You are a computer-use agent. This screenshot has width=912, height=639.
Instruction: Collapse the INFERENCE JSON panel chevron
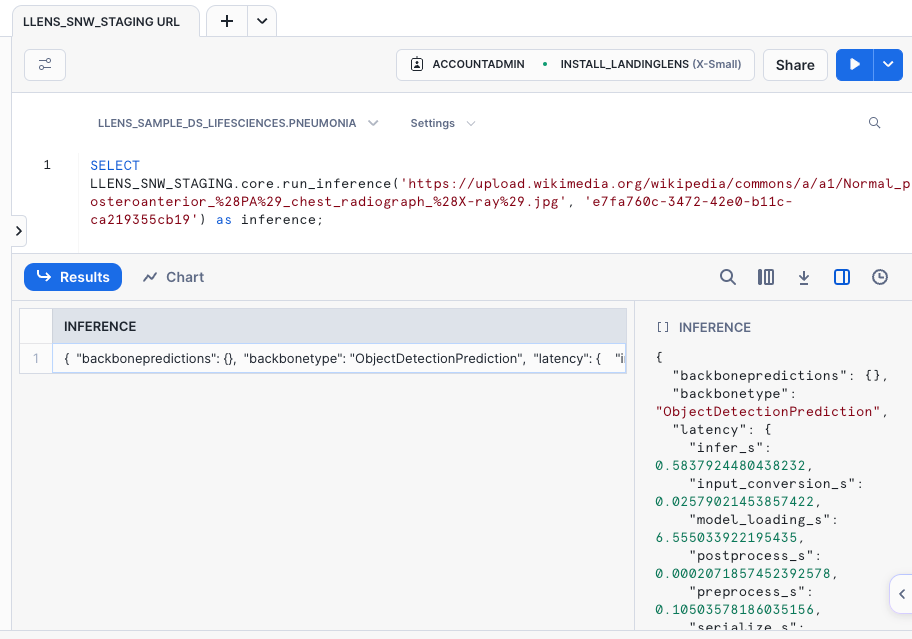click(903, 593)
